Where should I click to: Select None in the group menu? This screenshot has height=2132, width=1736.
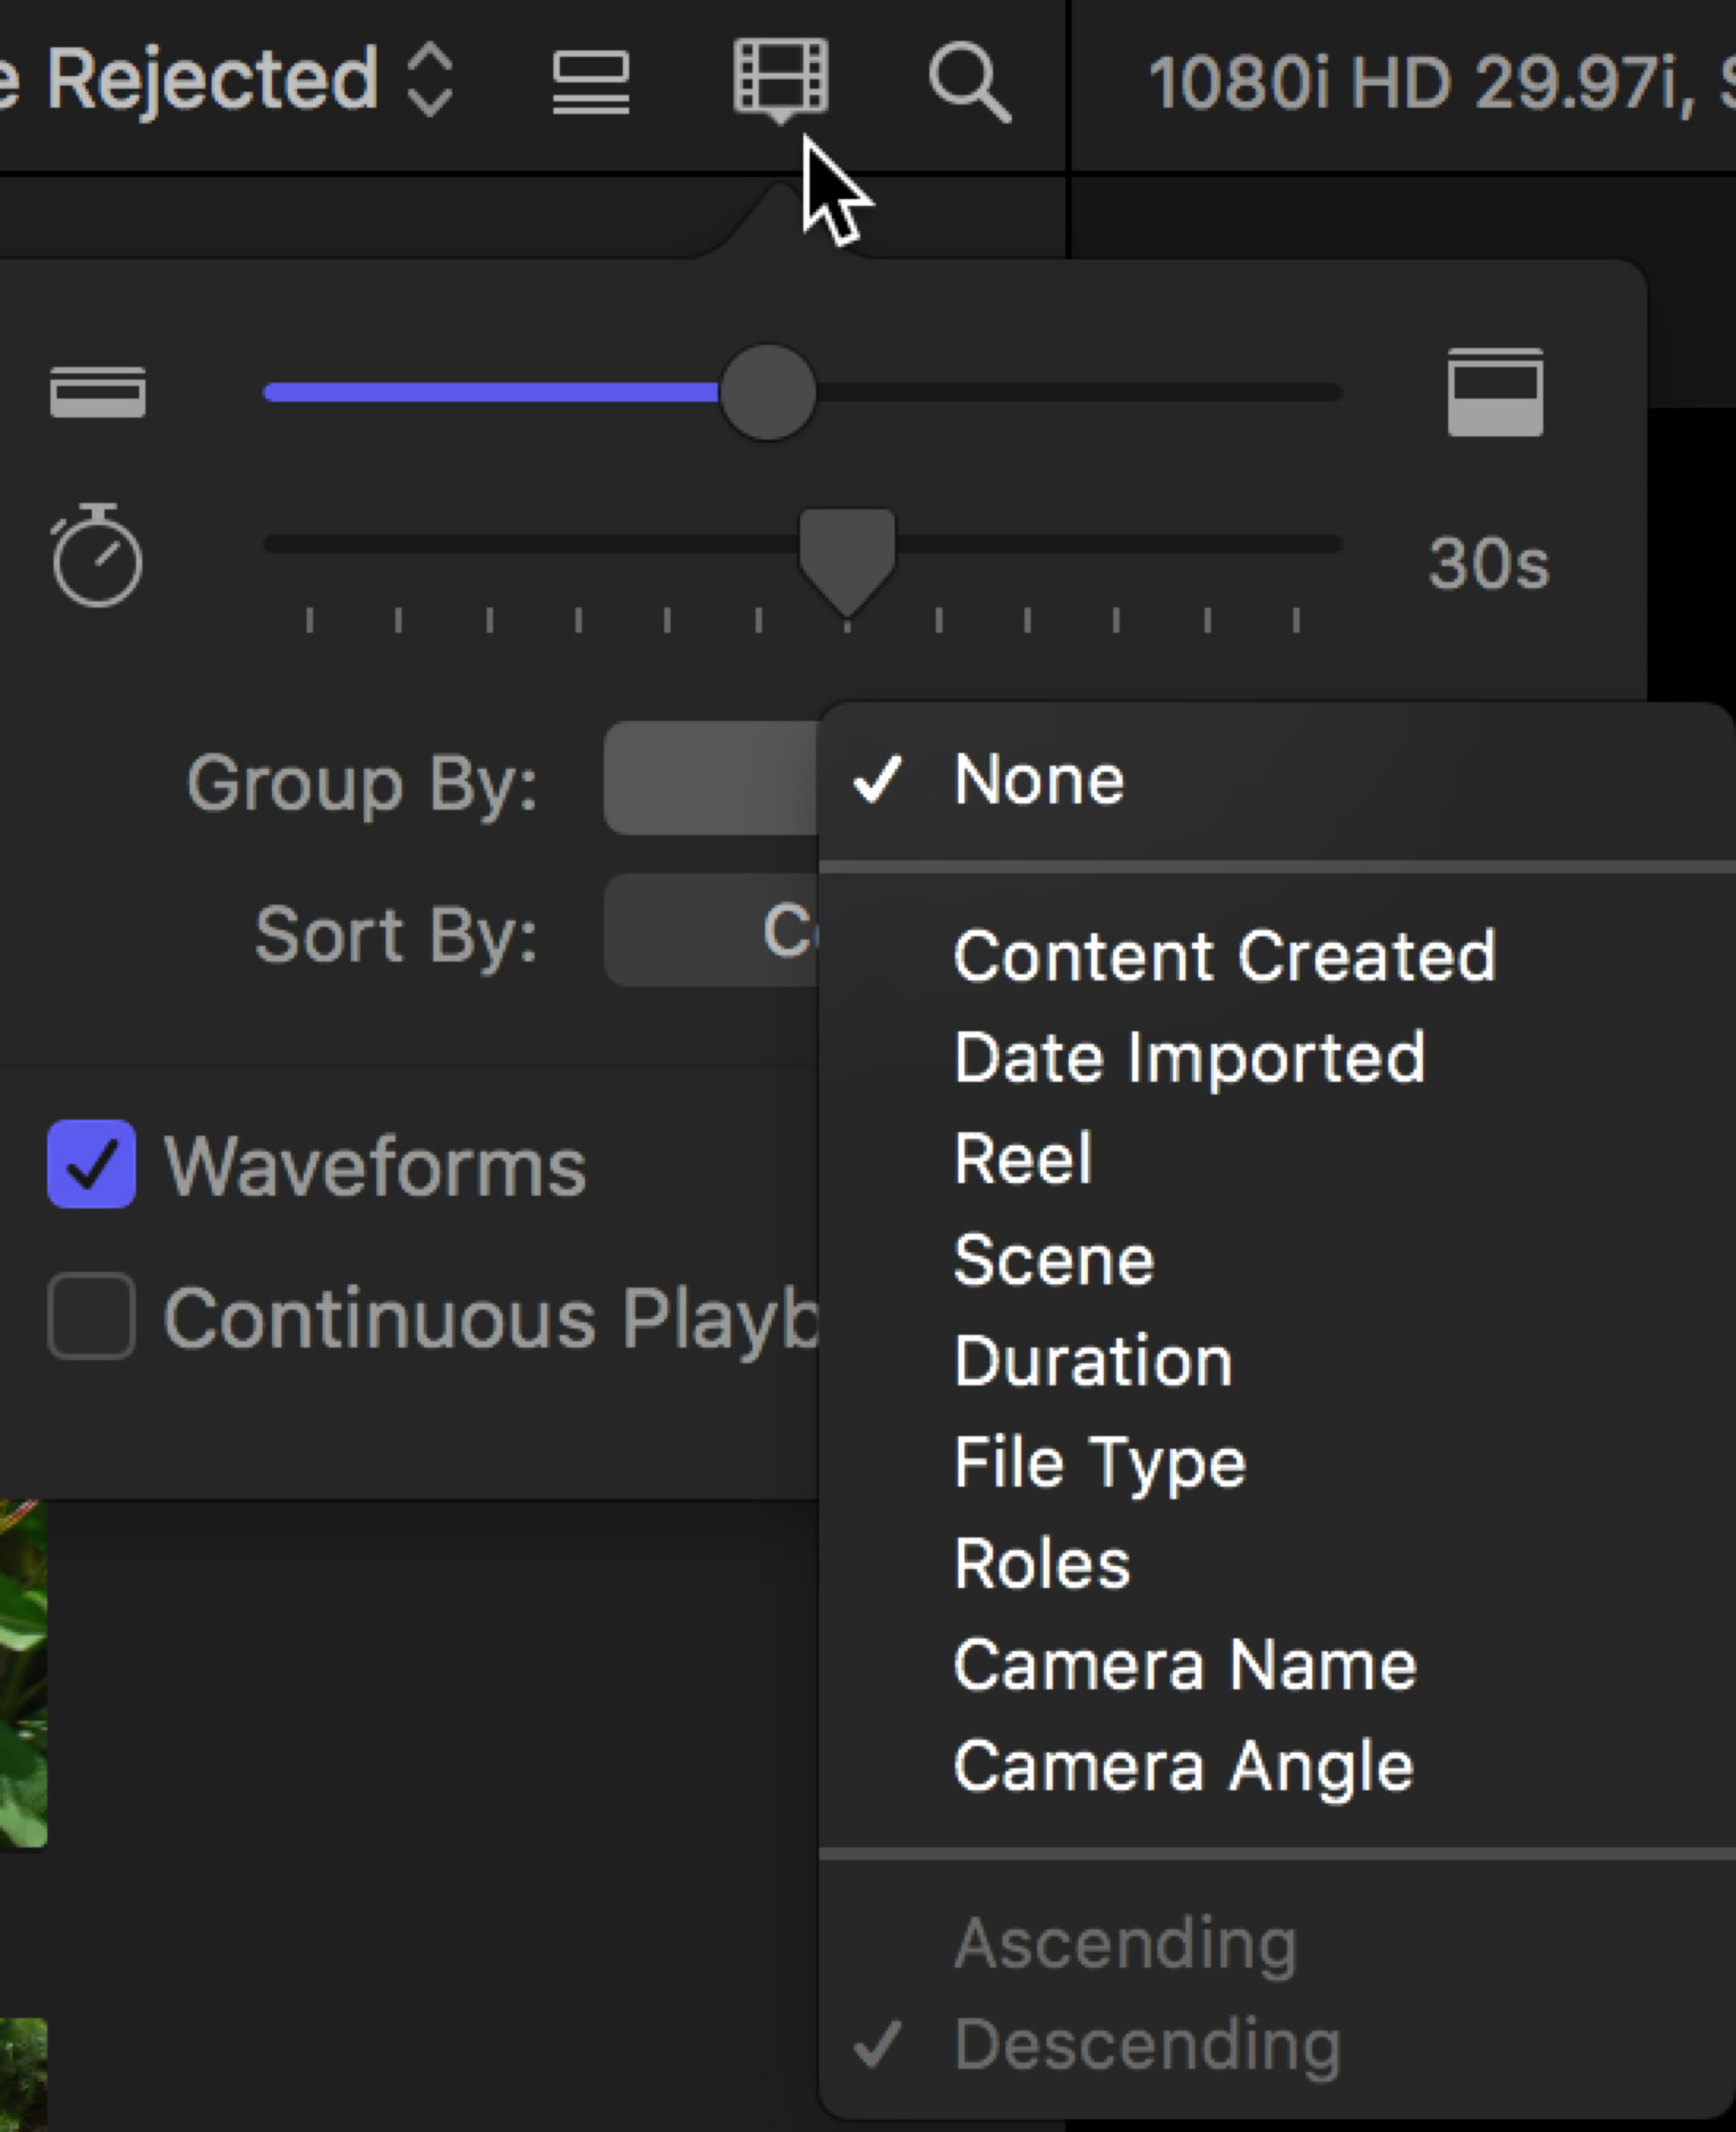[x=1038, y=779]
